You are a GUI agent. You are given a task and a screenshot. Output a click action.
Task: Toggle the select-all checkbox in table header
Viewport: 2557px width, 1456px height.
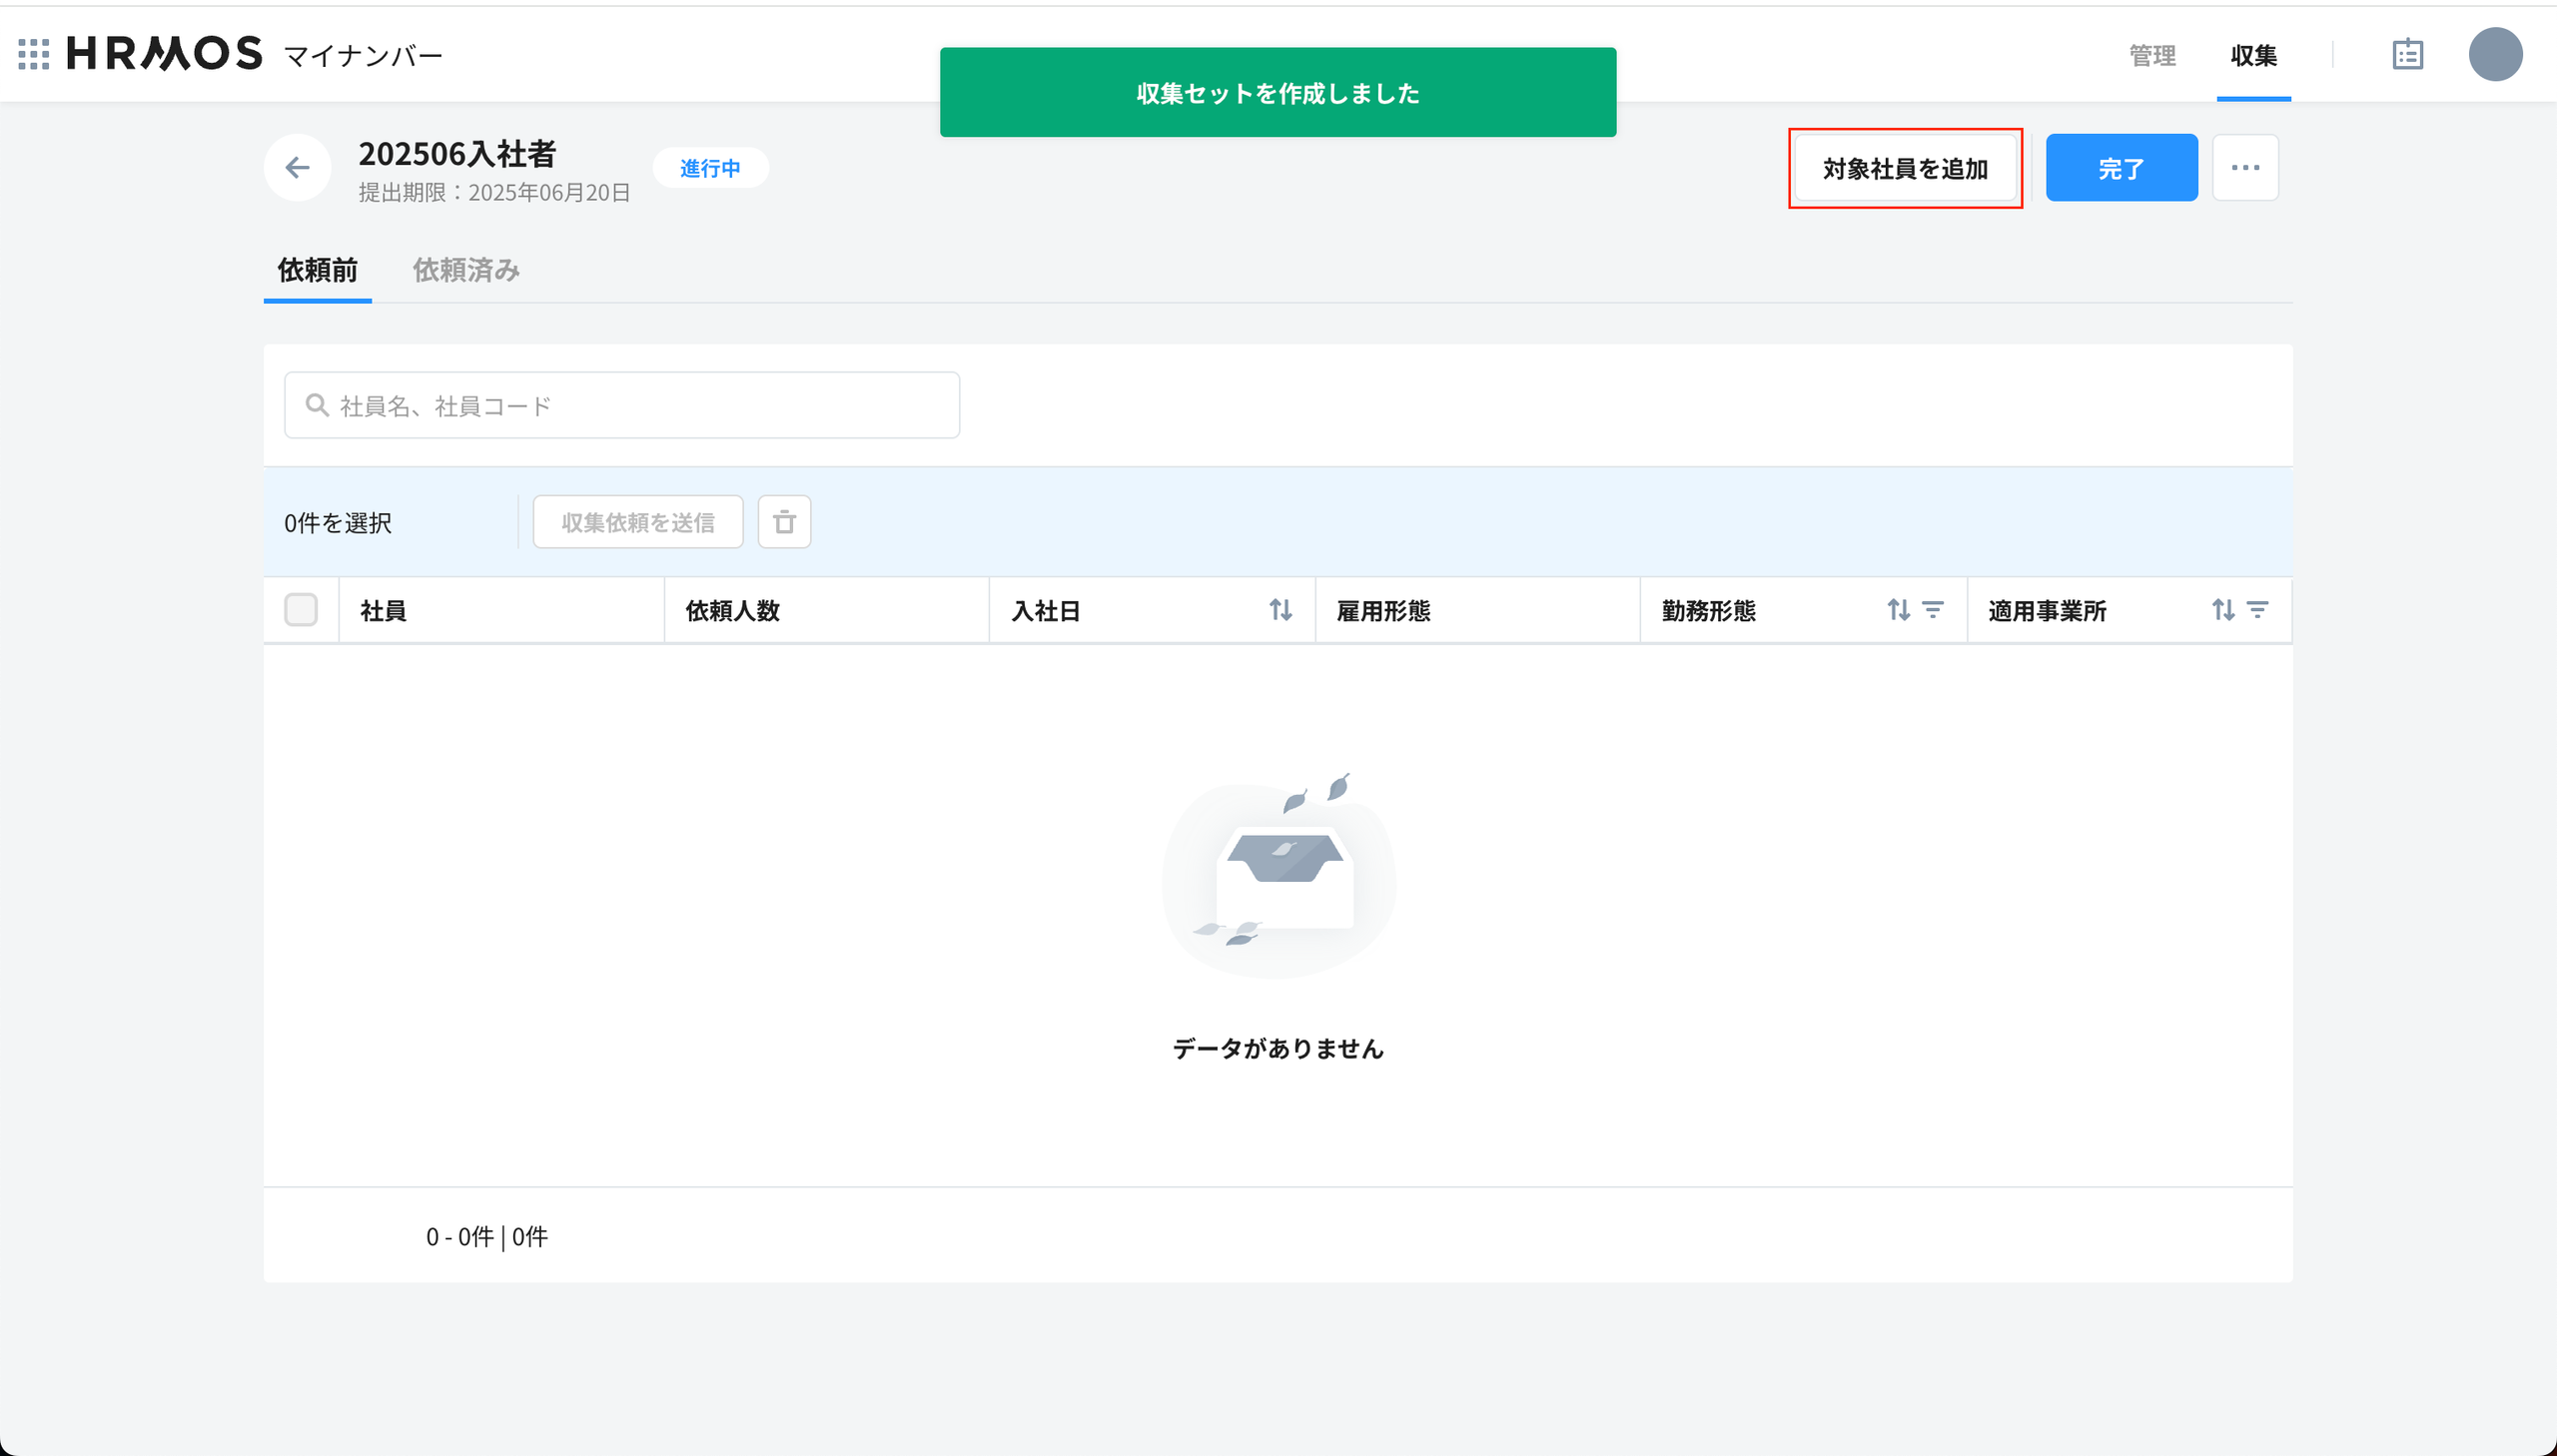tap(301, 610)
